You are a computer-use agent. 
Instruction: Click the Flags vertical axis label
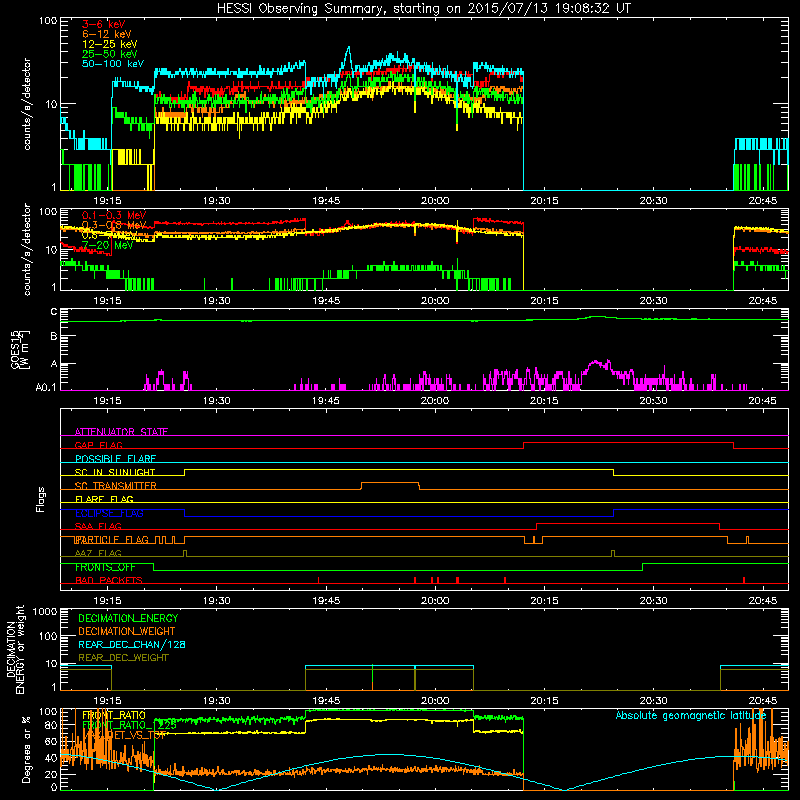pyautogui.click(x=41, y=499)
